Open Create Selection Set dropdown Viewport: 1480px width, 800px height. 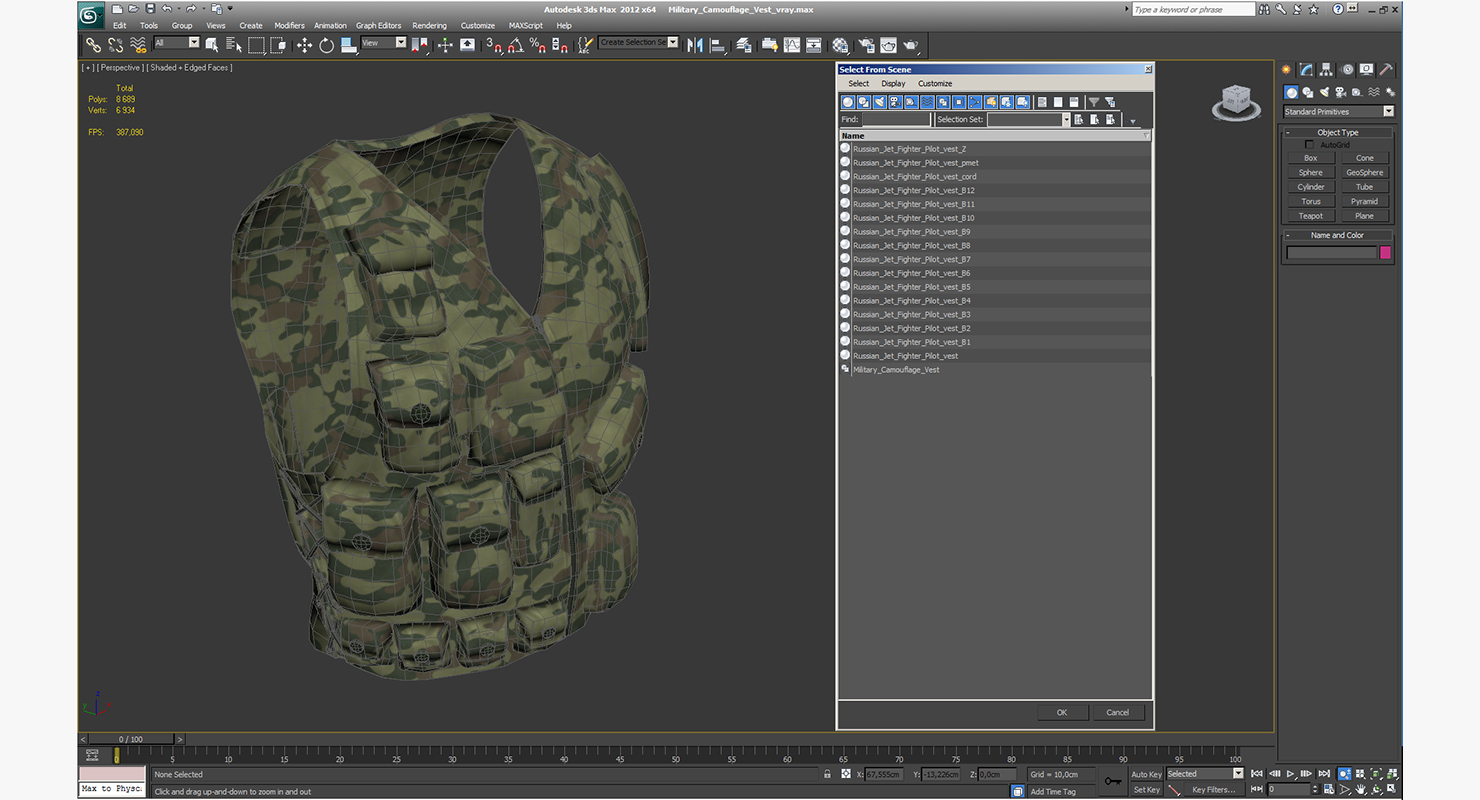click(672, 43)
